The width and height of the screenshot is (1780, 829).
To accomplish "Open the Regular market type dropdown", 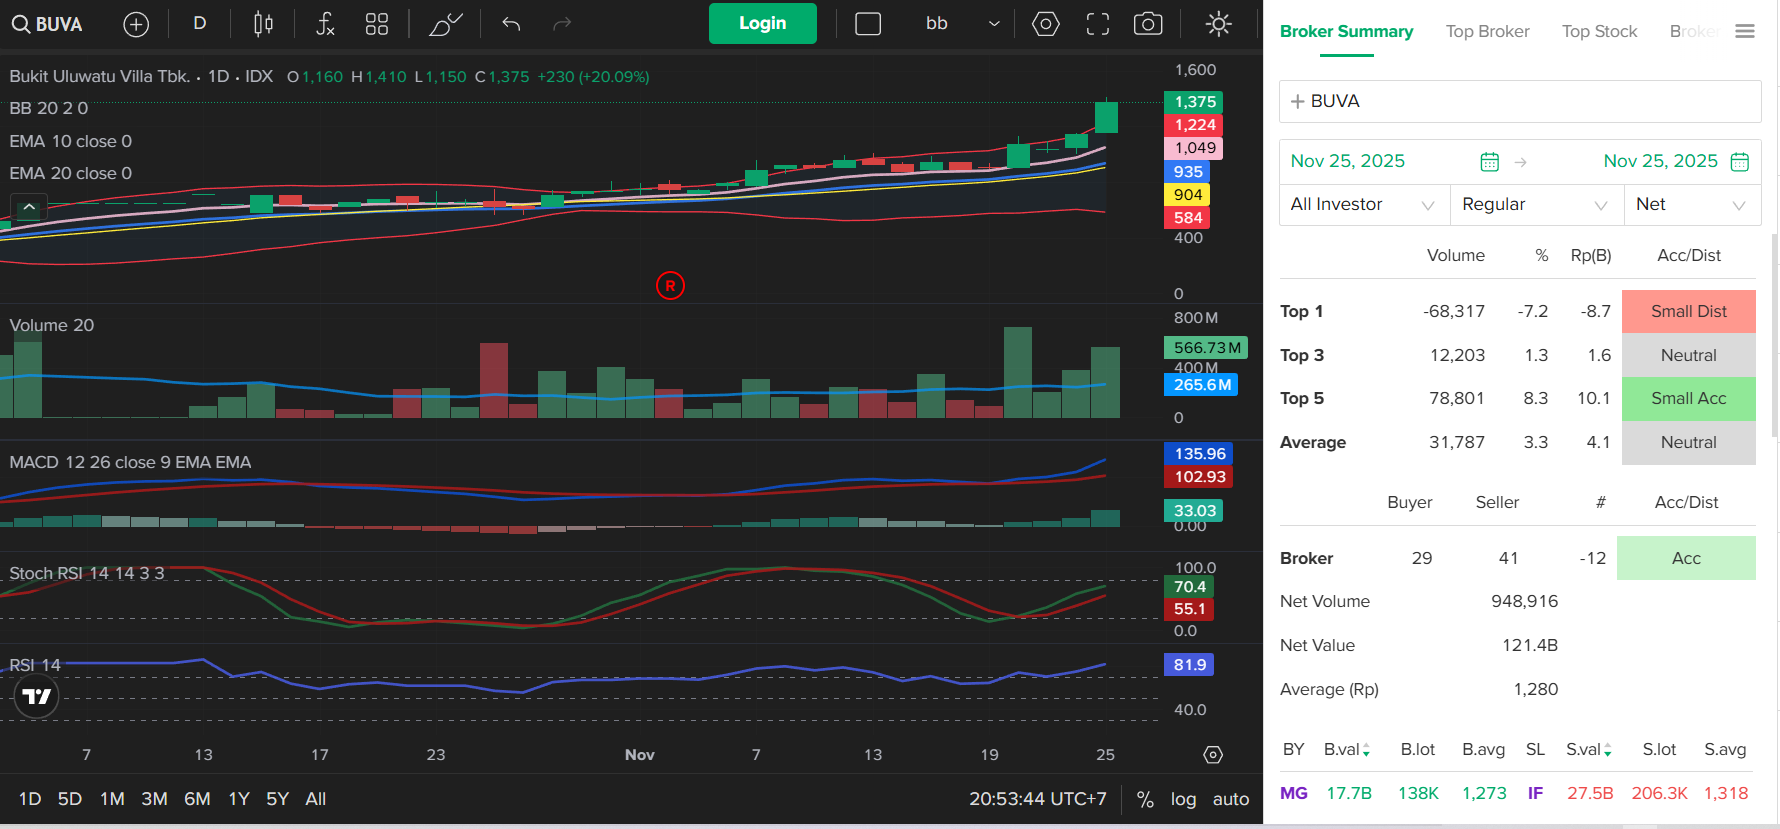I will pyautogui.click(x=1535, y=205).
